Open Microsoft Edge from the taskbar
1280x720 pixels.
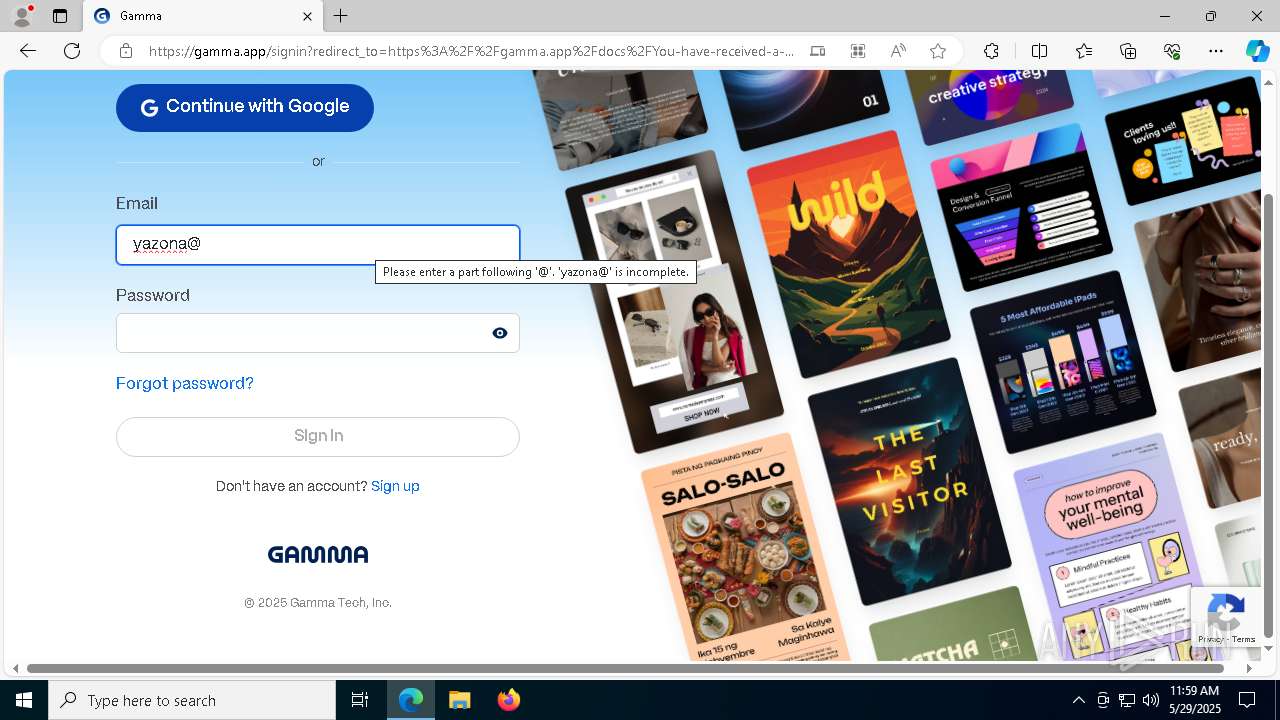411,700
